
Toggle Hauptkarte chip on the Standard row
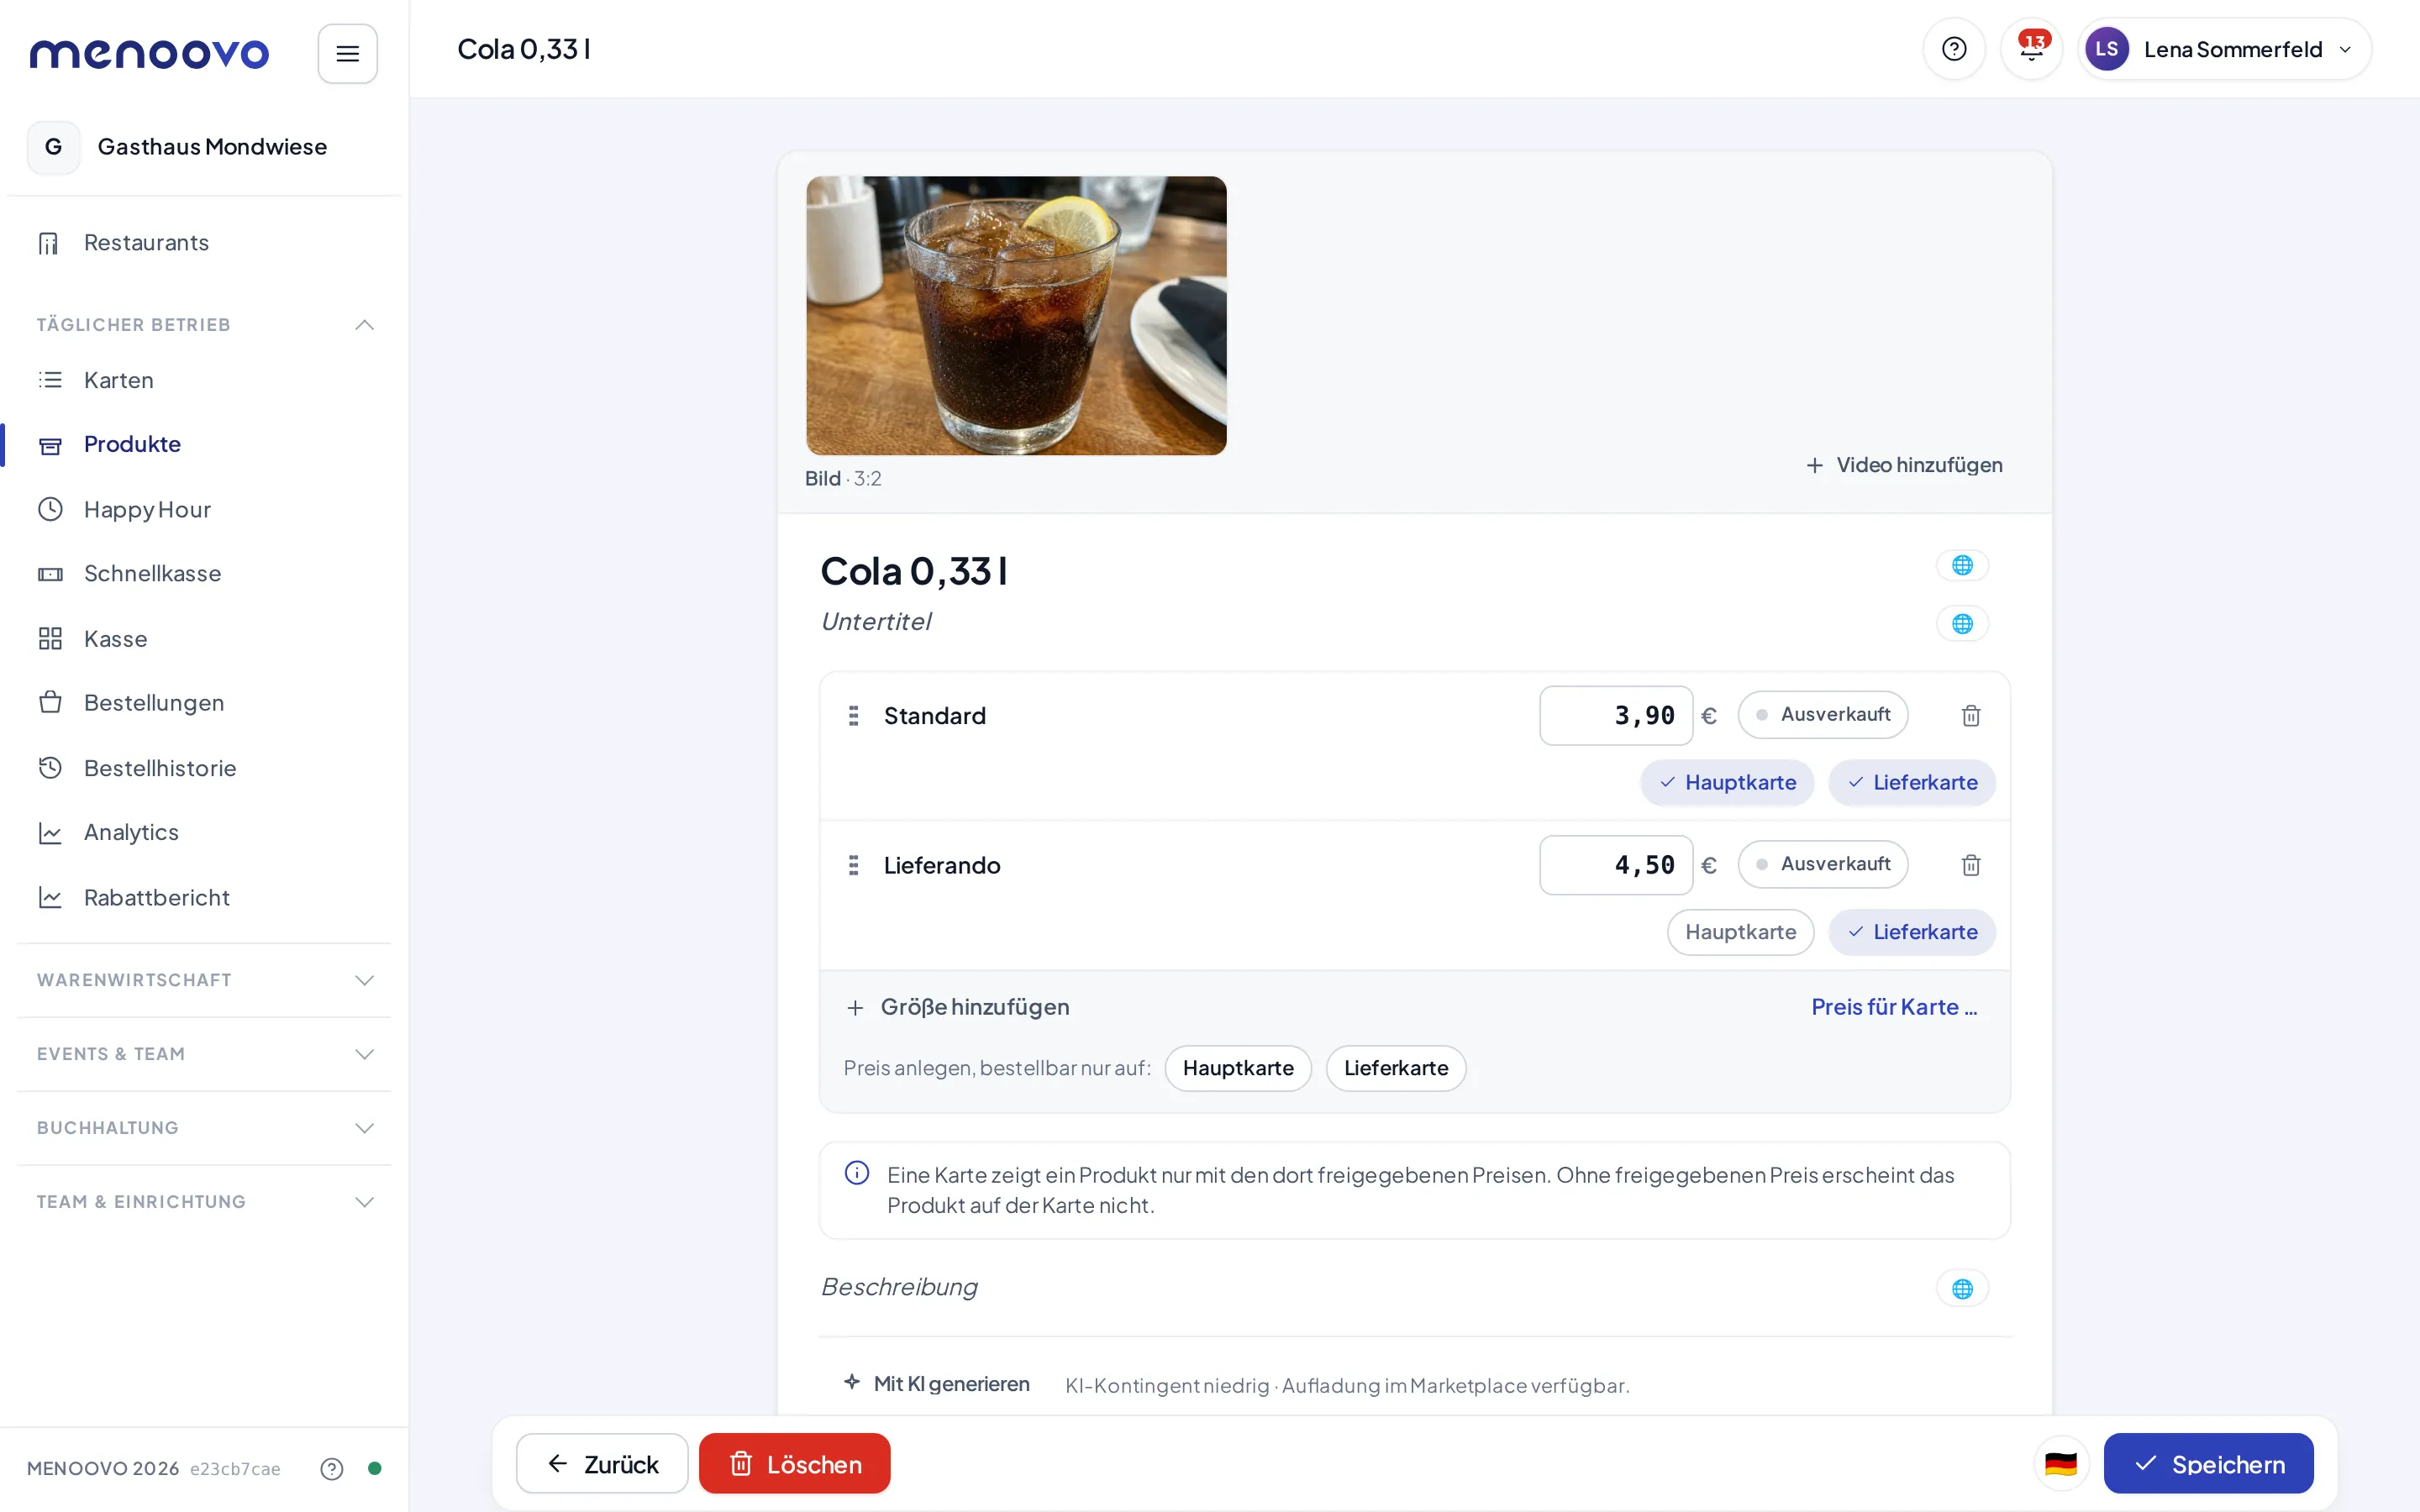1727,782
